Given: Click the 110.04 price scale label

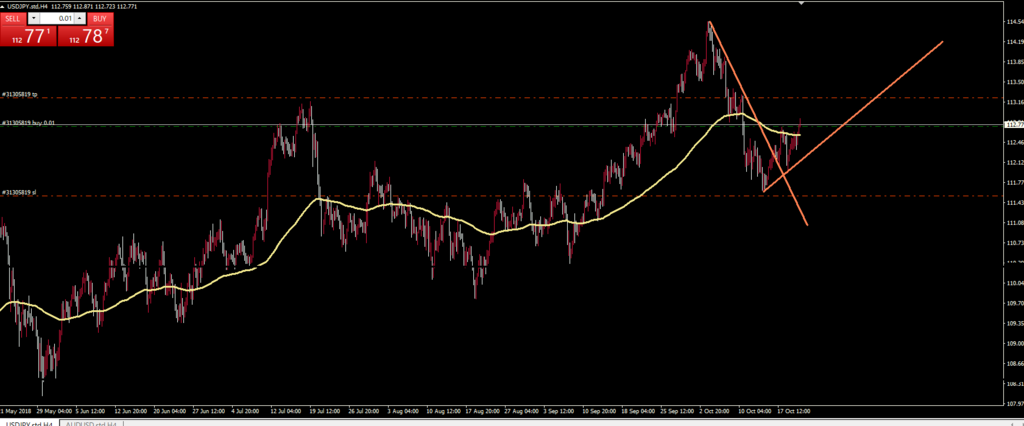Looking at the screenshot, I should pos(1015,283).
